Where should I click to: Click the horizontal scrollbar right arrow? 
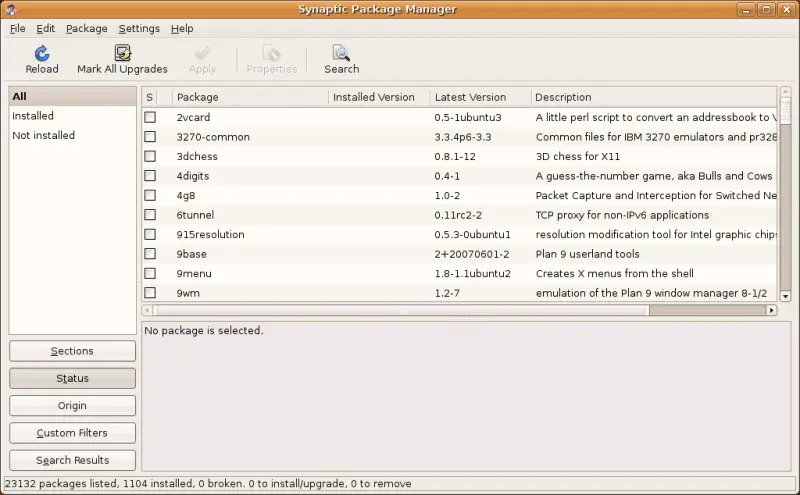[x=771, y=310]
